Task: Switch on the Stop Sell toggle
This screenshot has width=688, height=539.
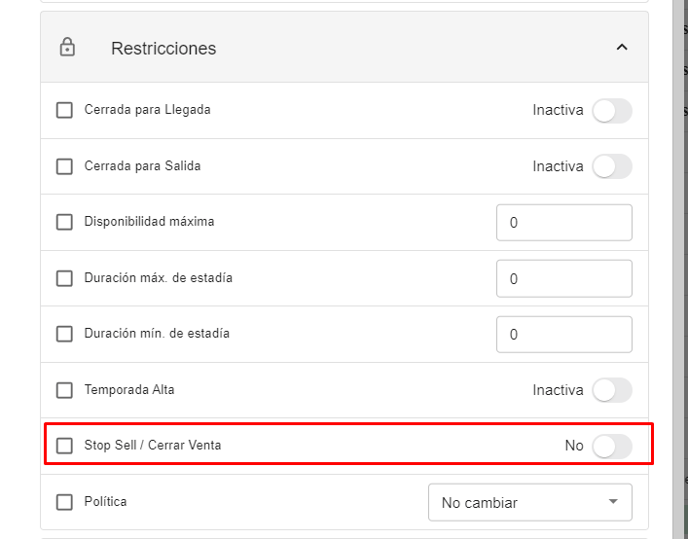Action: click(x=611, y=446)
